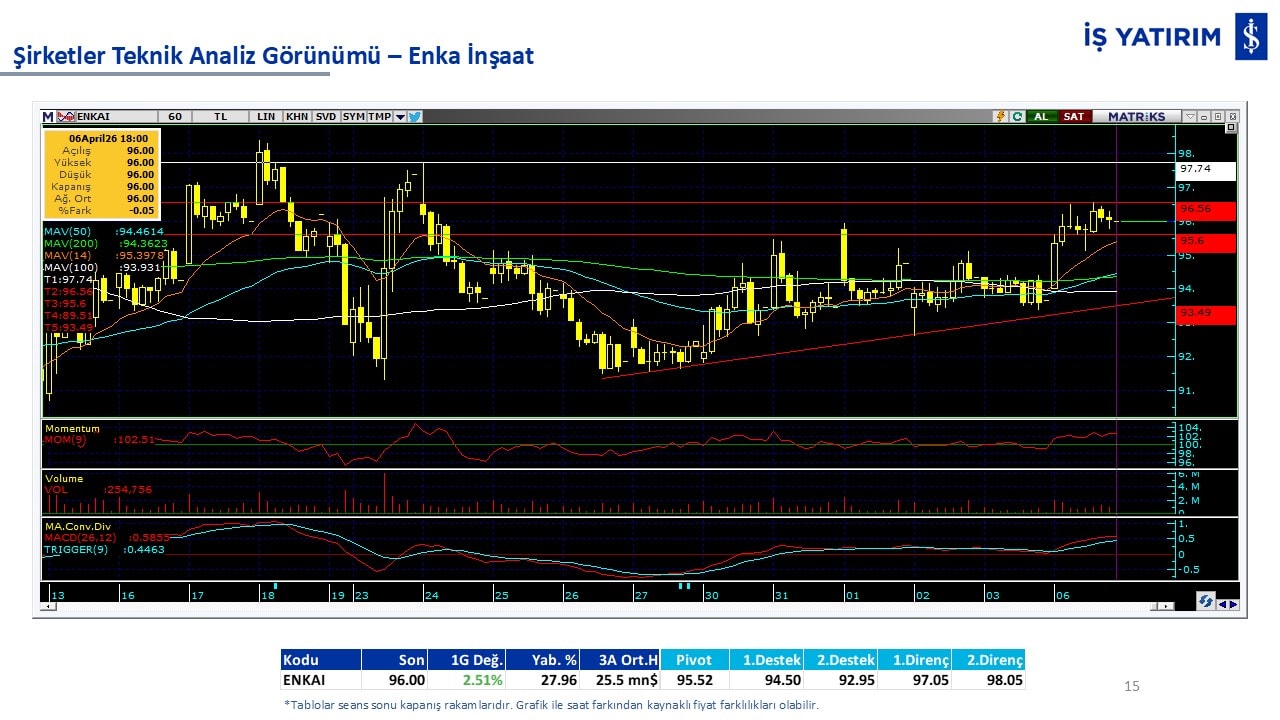Click the small square icon below window controls
This screenshot has height=720, width=1280.
(1231, 128)
